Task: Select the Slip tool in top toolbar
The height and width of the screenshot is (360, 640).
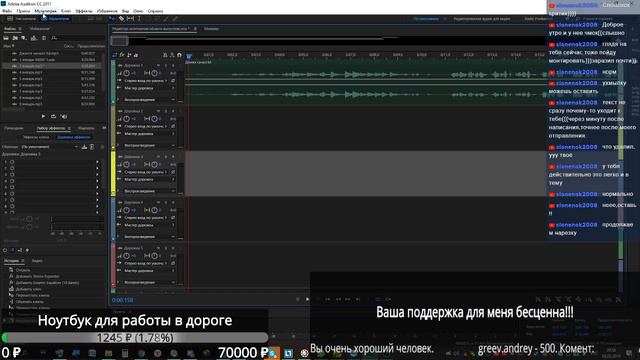Action: [x=130, y=19]
